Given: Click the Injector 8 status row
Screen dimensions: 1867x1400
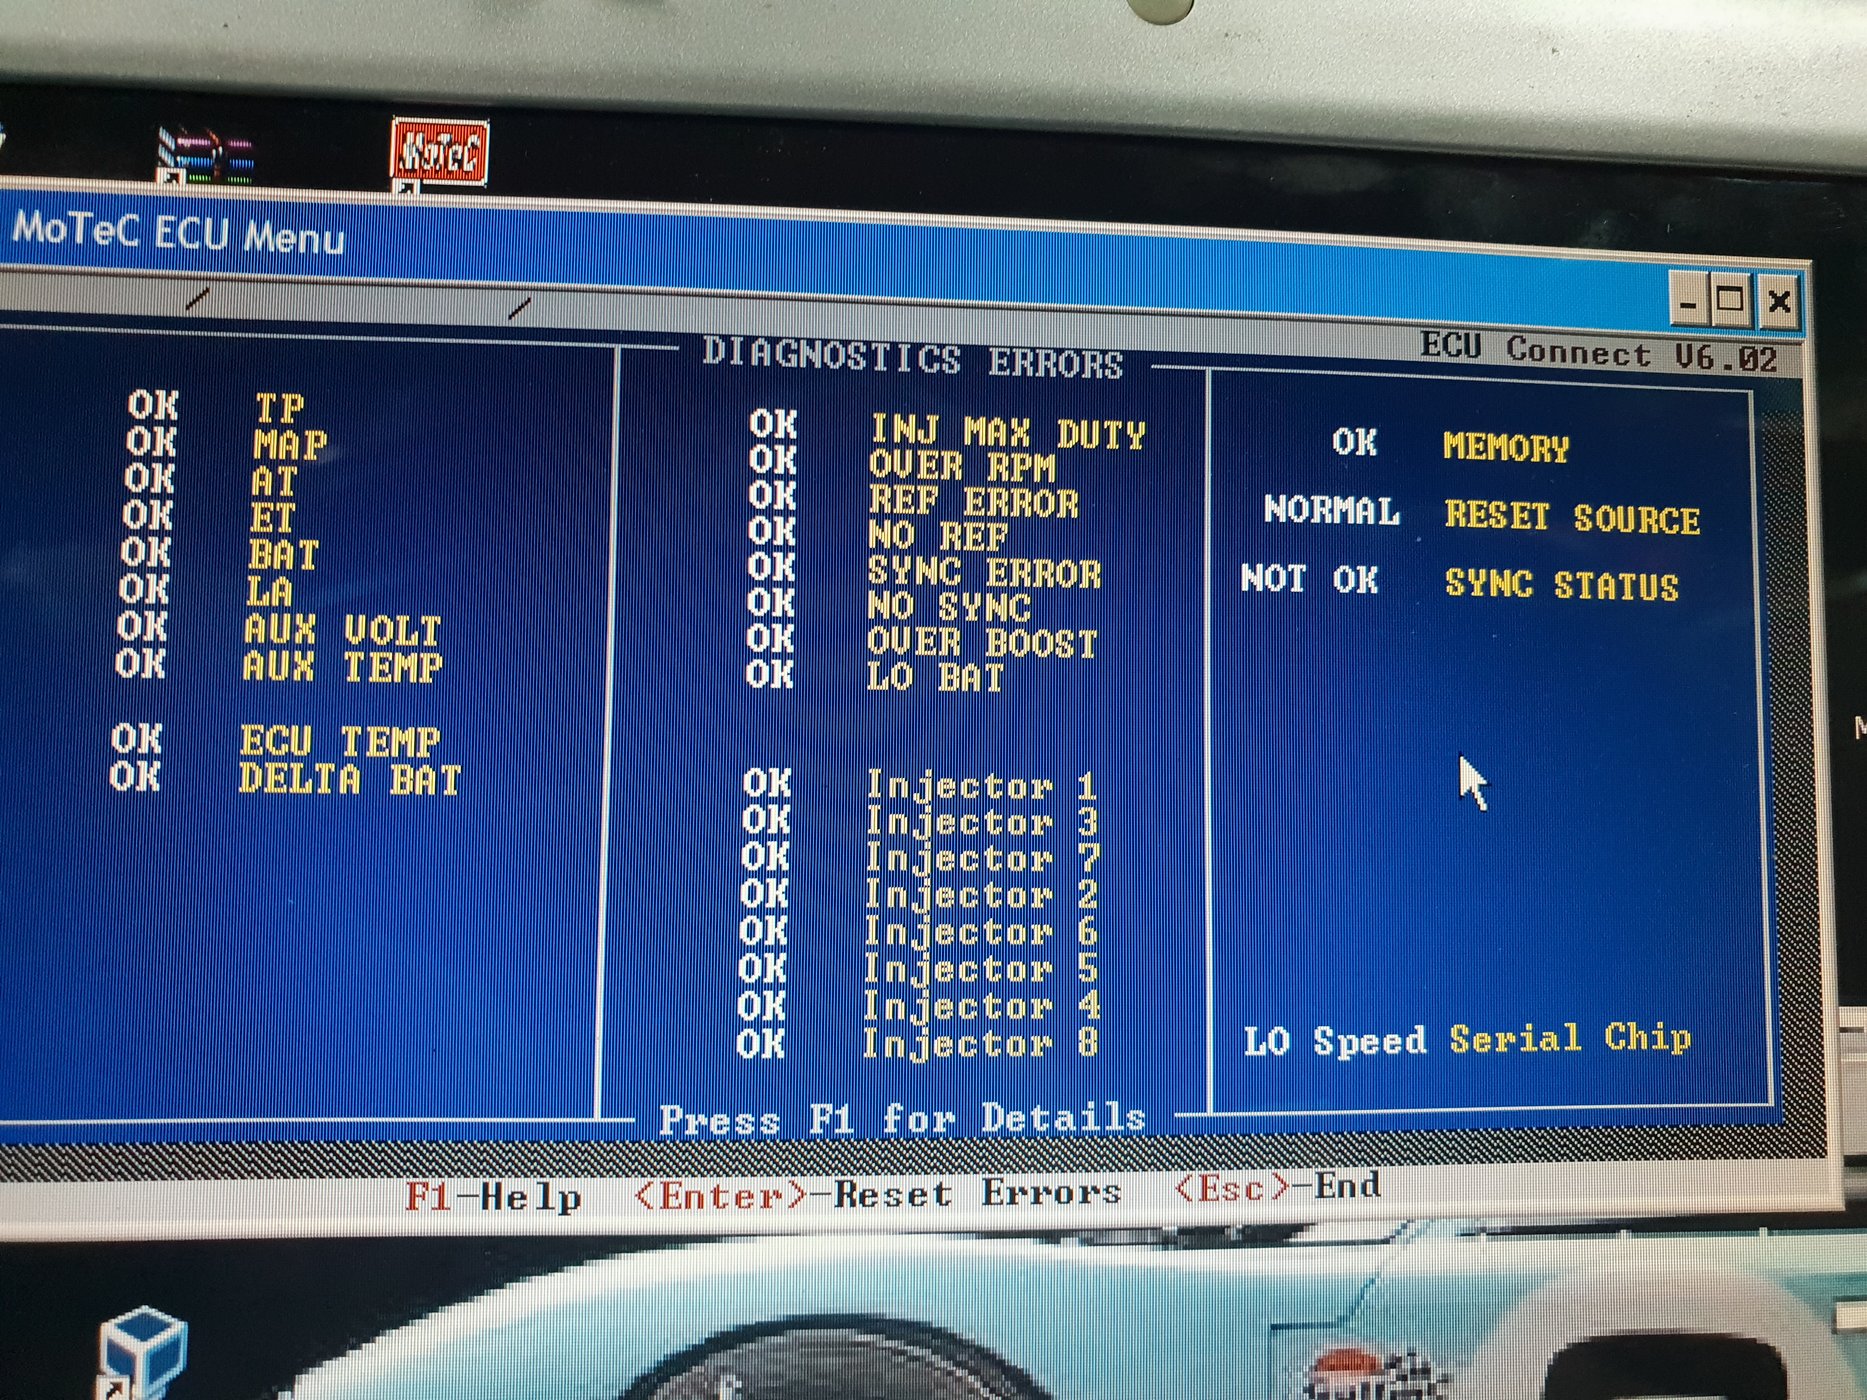Looking at the screenshot, I should pos(917,1043).
